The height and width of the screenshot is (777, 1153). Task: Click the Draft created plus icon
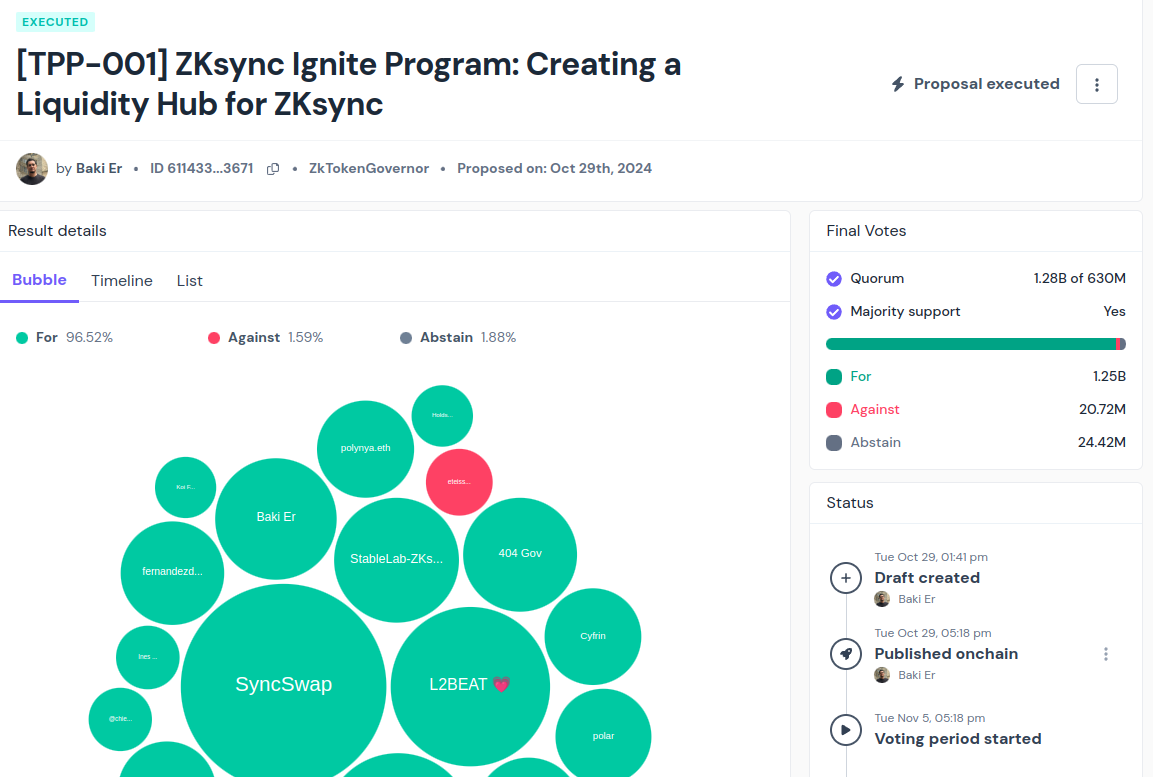pyautogui.click(x=846, y=578)
